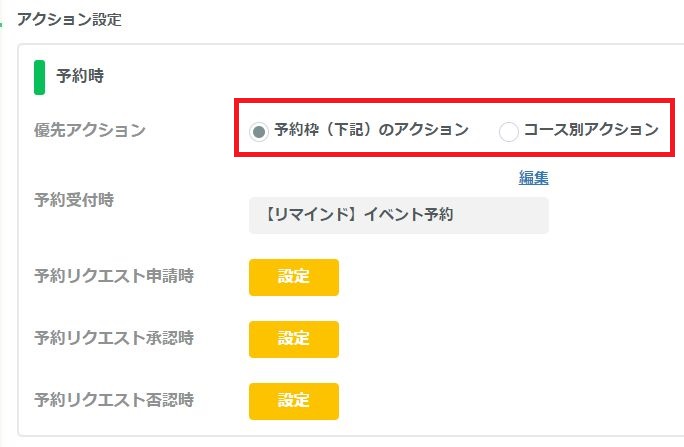Click the 優先アクション label
Image resolution: width=684 pixels, height=447 pixels.
(x=89, y=129)
